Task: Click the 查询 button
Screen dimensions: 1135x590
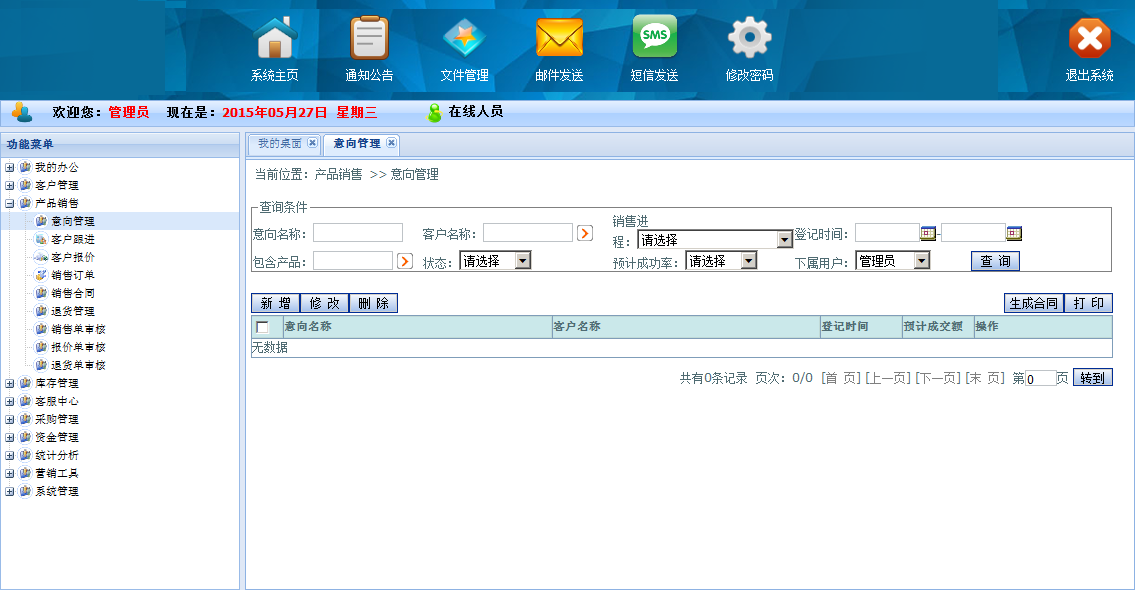Action: coord(995,261)
